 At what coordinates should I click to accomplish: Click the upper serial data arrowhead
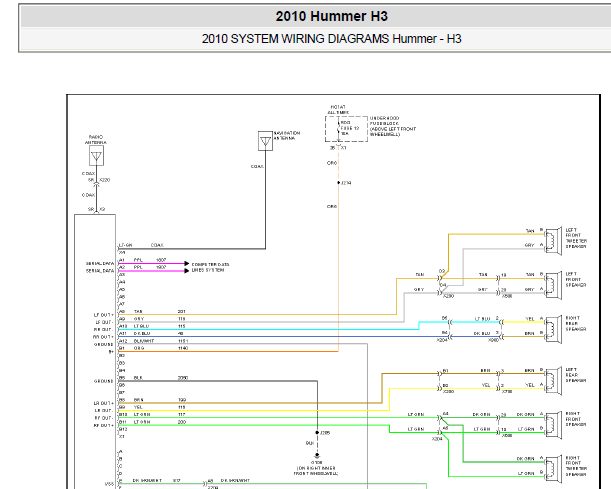(x=187, y=264)
